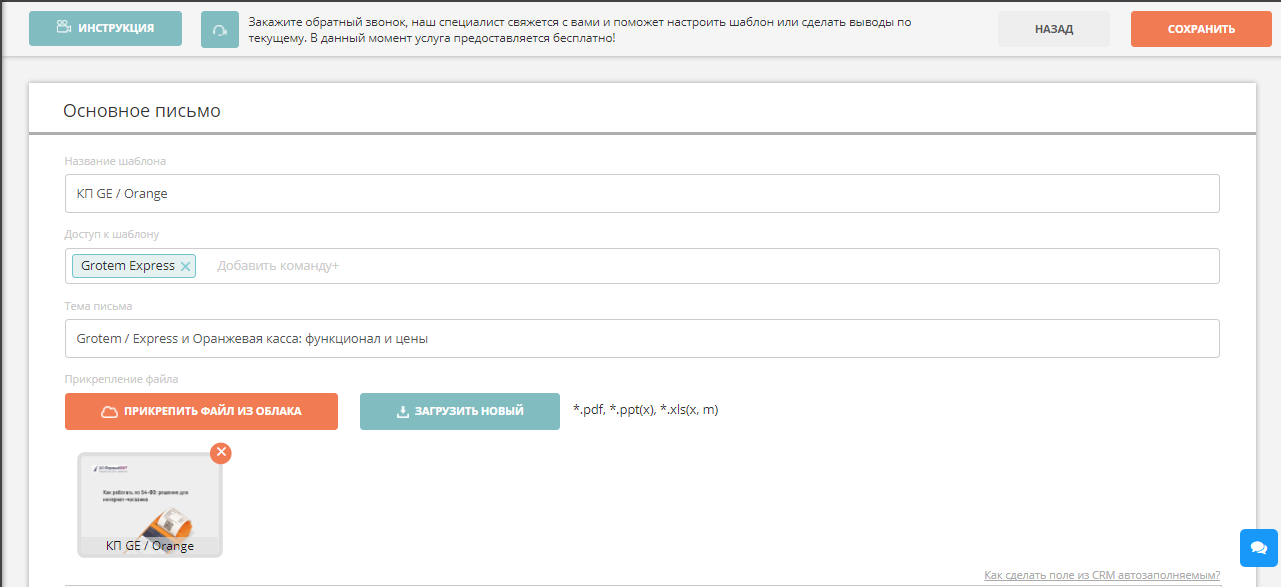Delete the attached КП GE / Orange file
The width and height of the screenshot is (1281, 587).
(221, 452)
